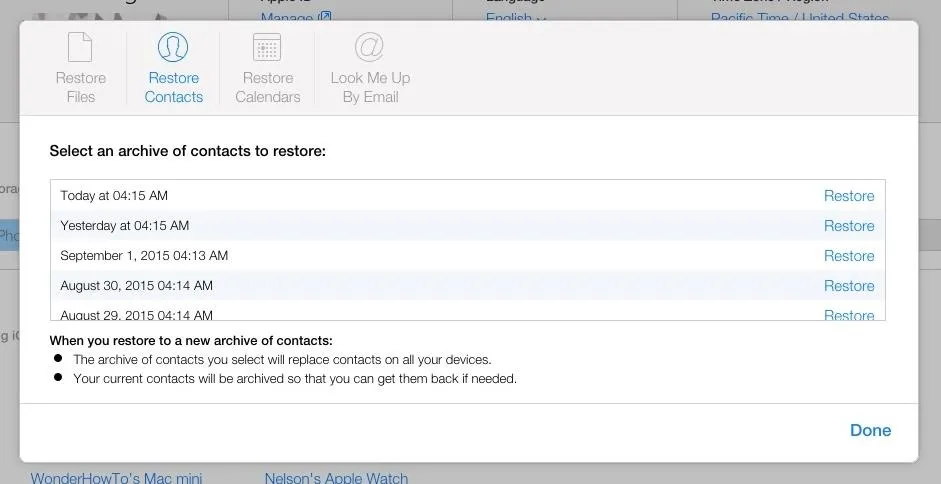941x484 pixels.
Task: Select the Restore Calendars tab label
Action: pos(267,87)
